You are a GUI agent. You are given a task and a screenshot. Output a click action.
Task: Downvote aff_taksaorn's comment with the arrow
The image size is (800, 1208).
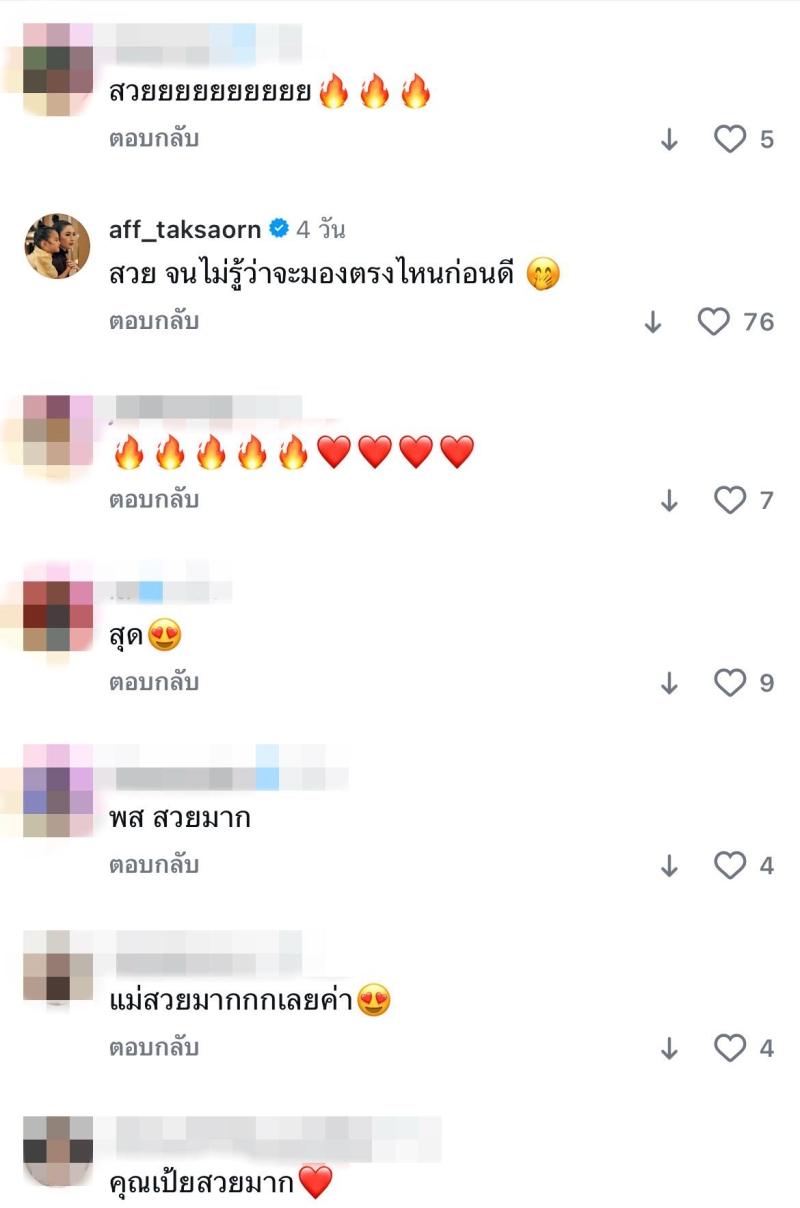point(653,322)
